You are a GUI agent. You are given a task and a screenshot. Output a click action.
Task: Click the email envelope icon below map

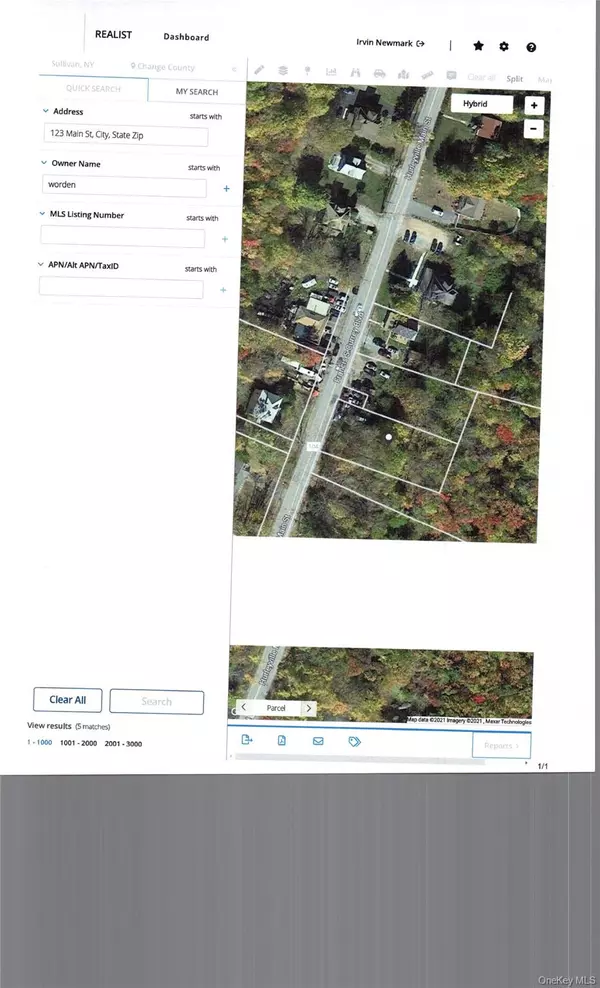pyautogui.click(x=318, y=741)
